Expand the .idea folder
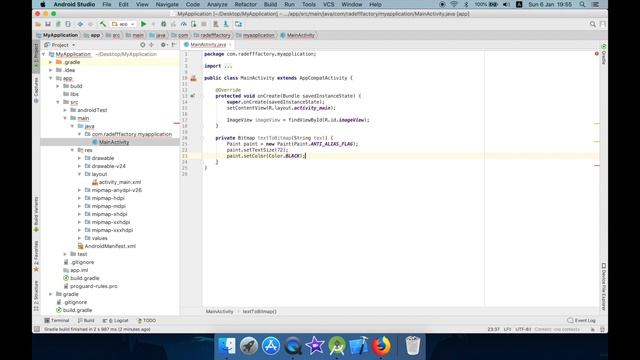Viewport: 640px width, 360px height. [x=51, y=70]
